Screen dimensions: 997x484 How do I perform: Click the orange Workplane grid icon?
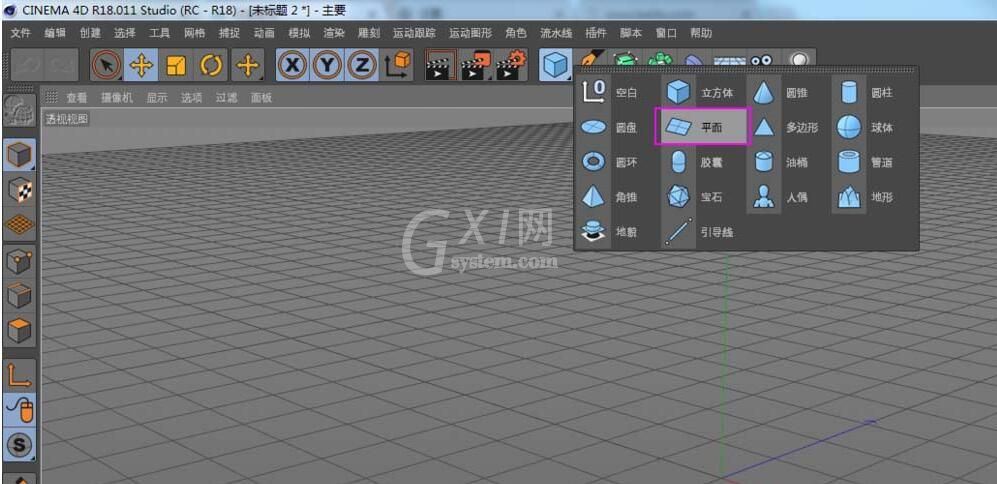pyautogui.click(x=19, y=225)
